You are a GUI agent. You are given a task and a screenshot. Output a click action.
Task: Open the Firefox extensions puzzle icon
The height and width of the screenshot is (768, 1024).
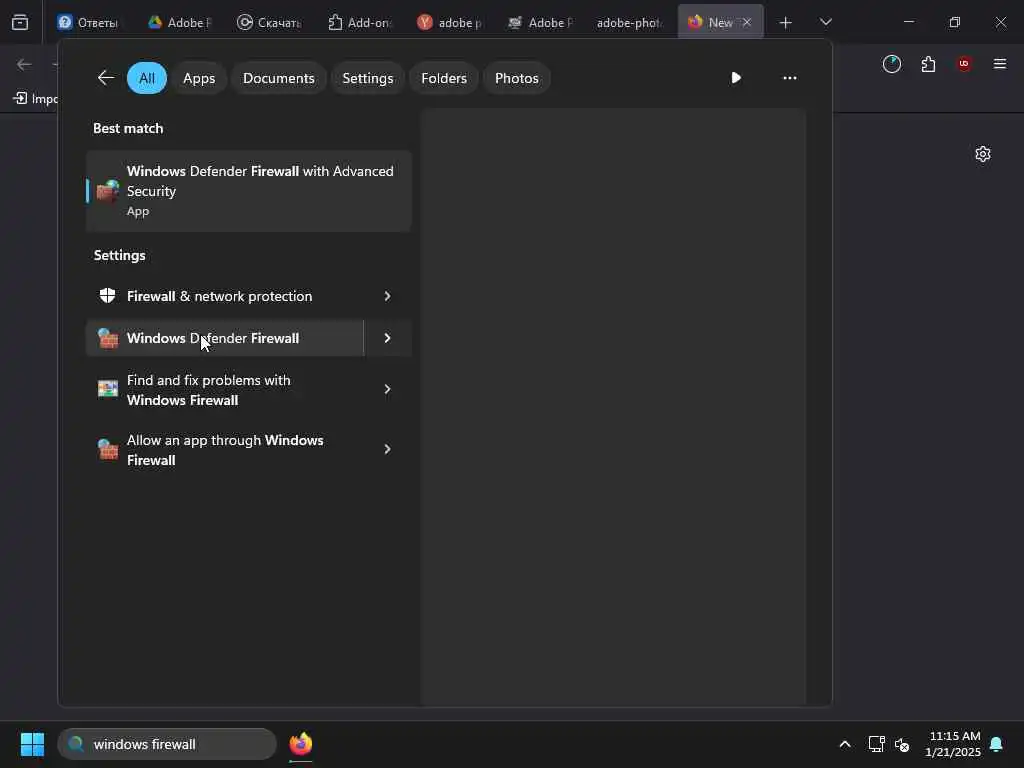[928, 64]
